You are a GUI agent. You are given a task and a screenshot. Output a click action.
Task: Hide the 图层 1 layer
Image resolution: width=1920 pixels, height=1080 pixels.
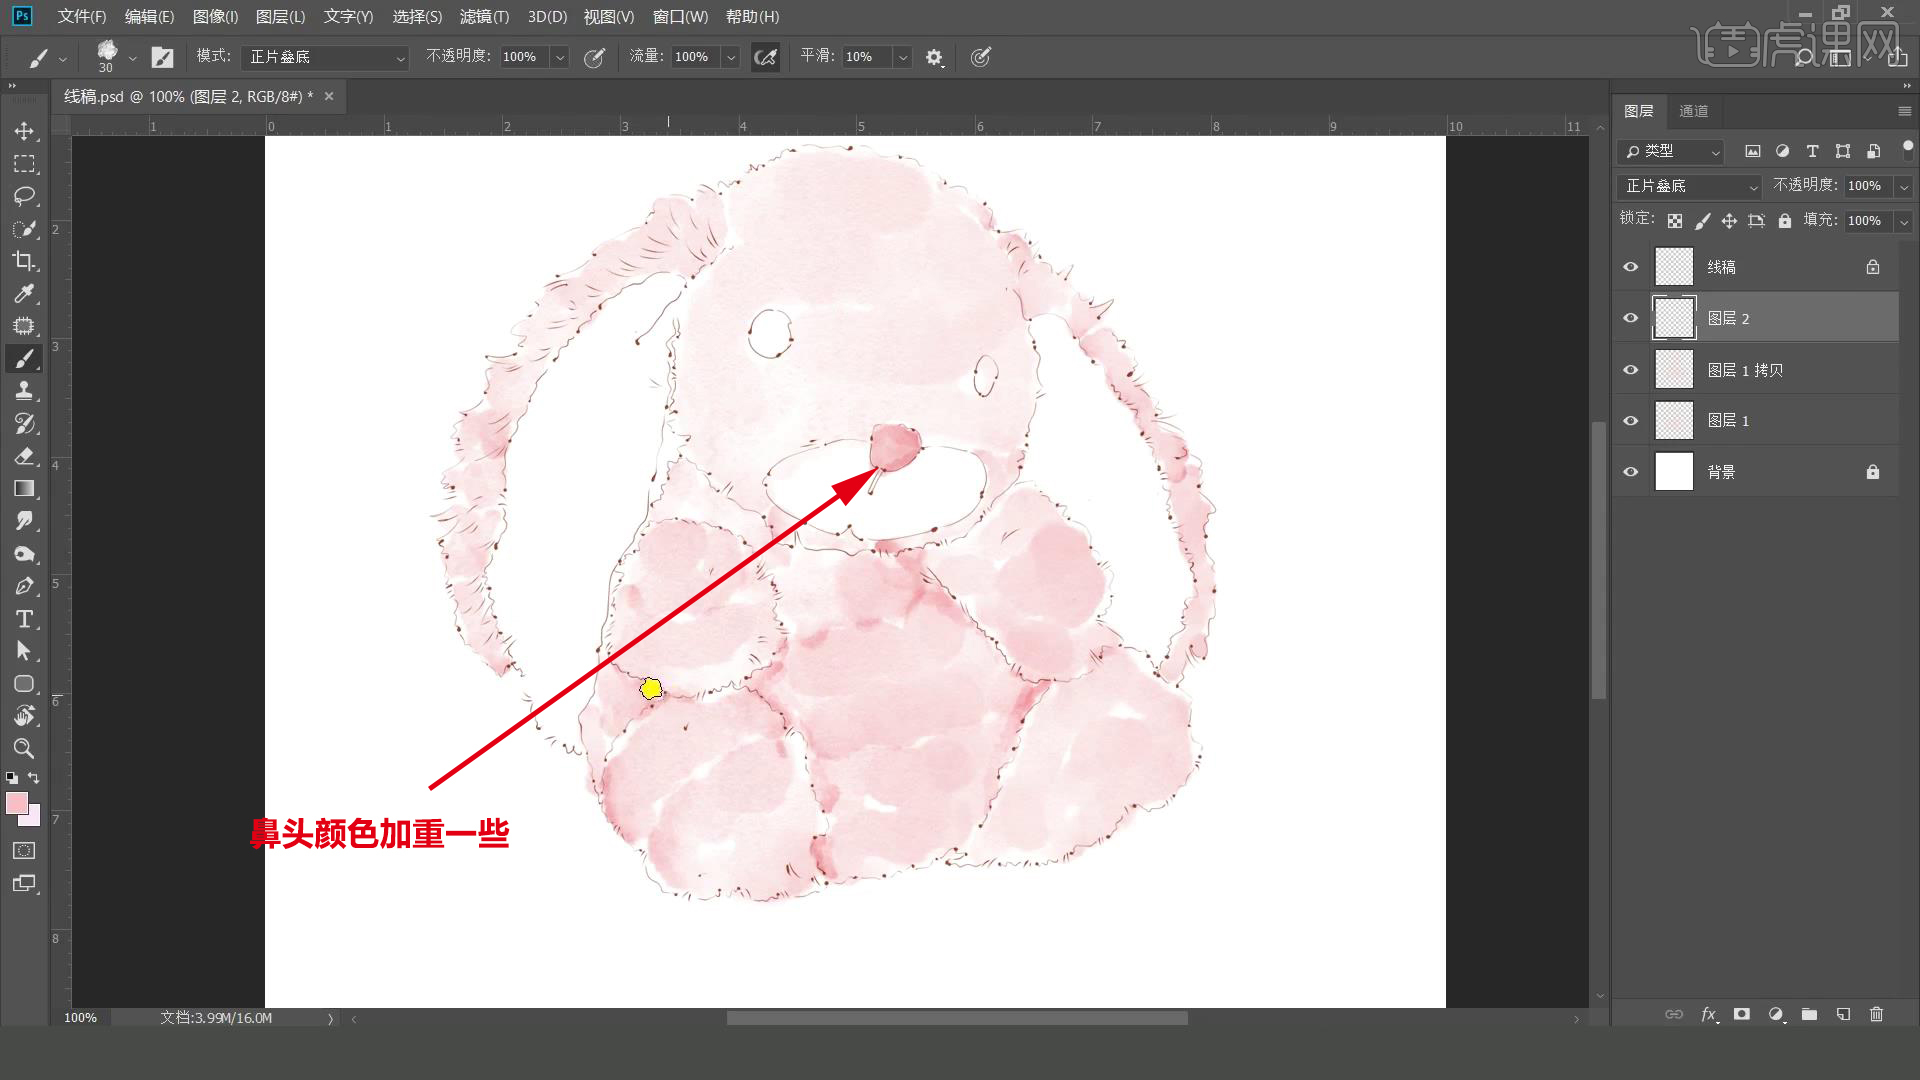point(1631,421)
